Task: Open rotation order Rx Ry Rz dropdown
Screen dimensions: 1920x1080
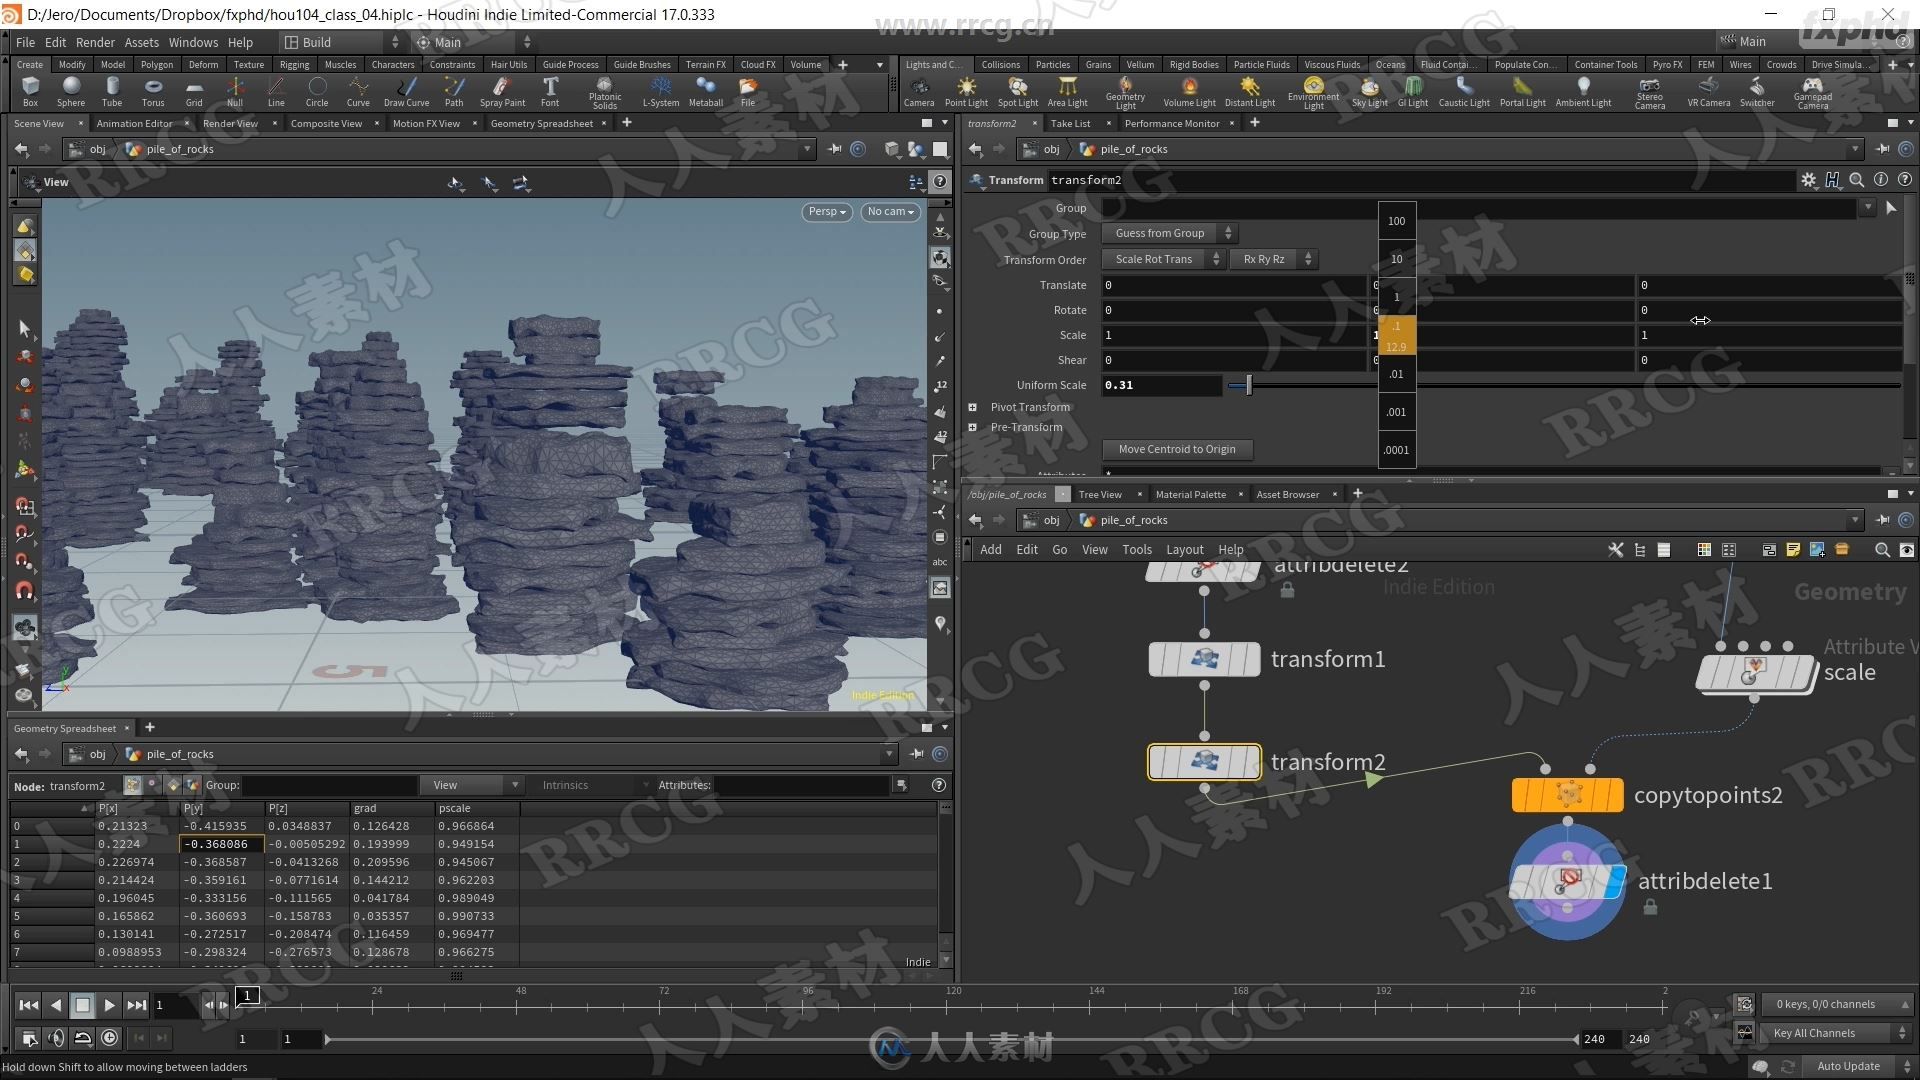Action: (1273, 259)
